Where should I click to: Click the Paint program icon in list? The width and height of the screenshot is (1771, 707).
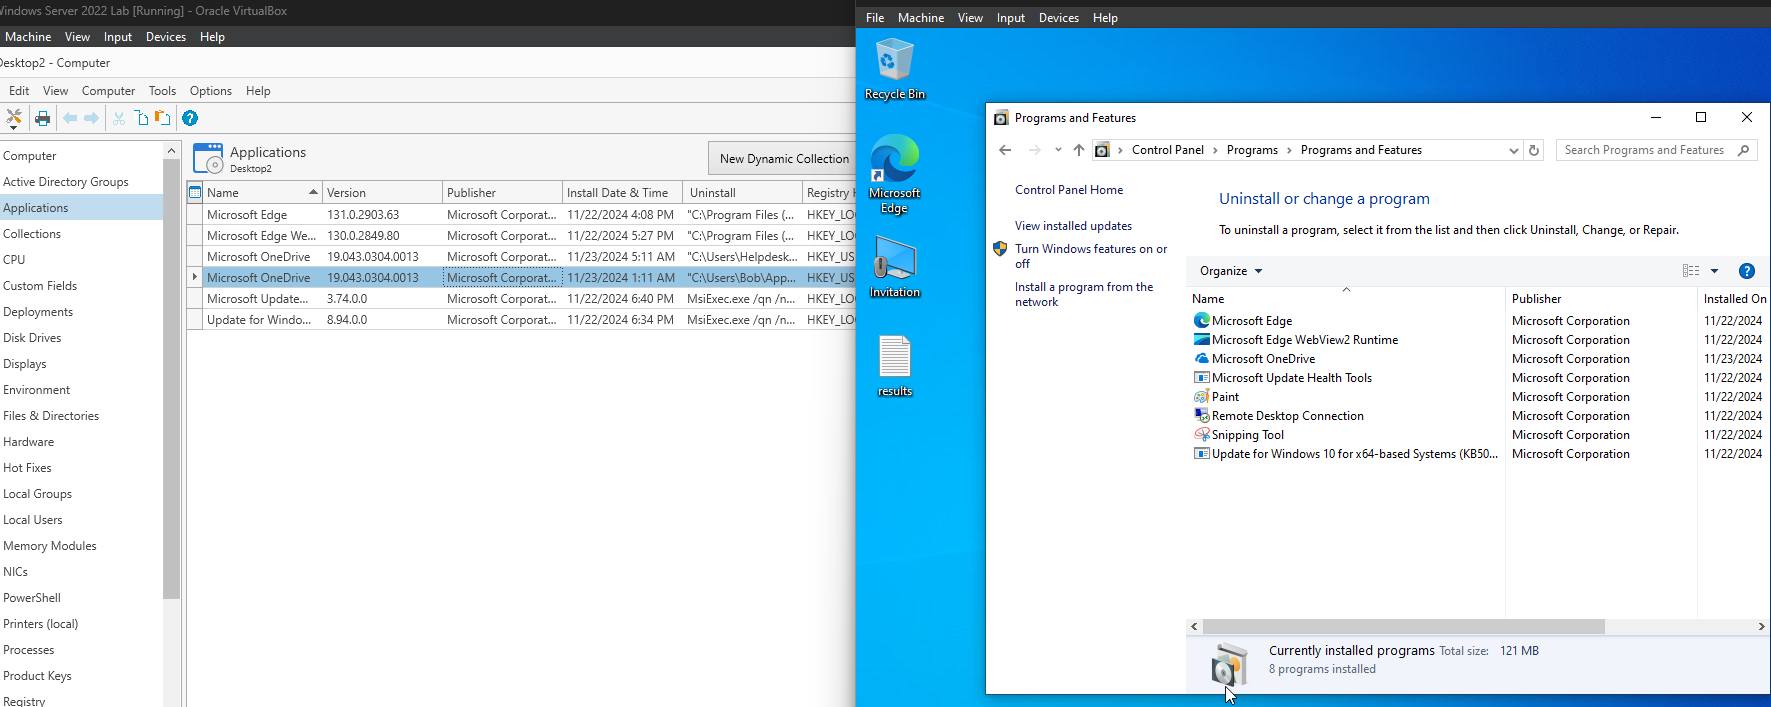point(1202,397)
